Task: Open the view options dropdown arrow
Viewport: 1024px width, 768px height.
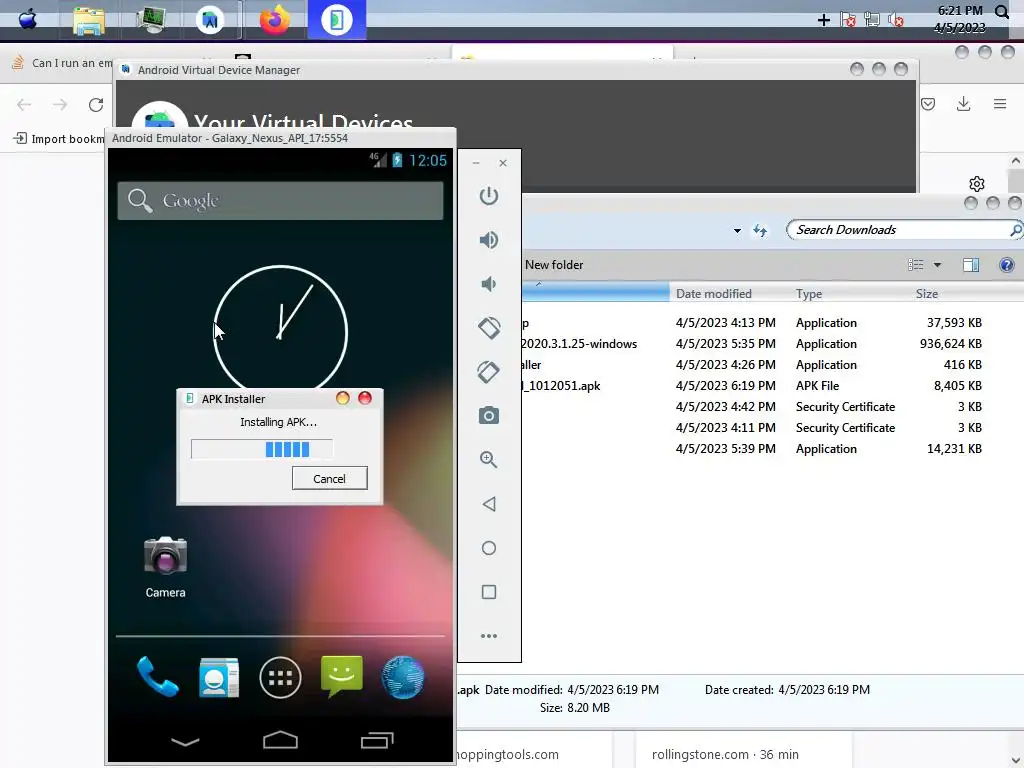Action: point(937,264)
